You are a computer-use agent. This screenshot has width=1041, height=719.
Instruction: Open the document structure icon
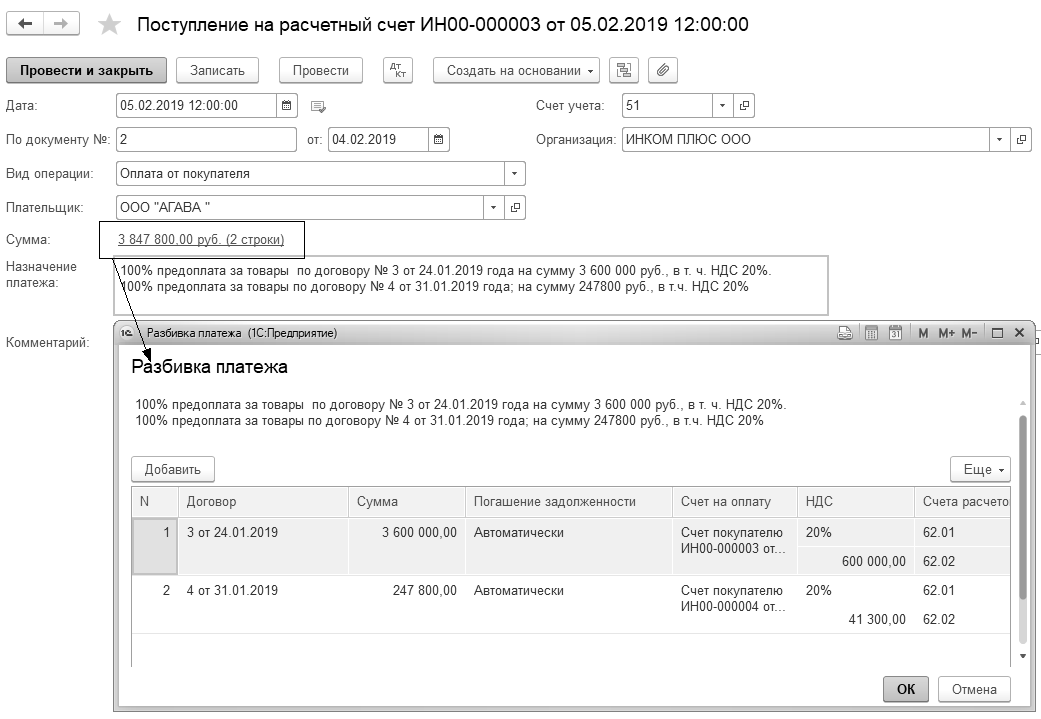pyautogui.click(x=623, y=70)
